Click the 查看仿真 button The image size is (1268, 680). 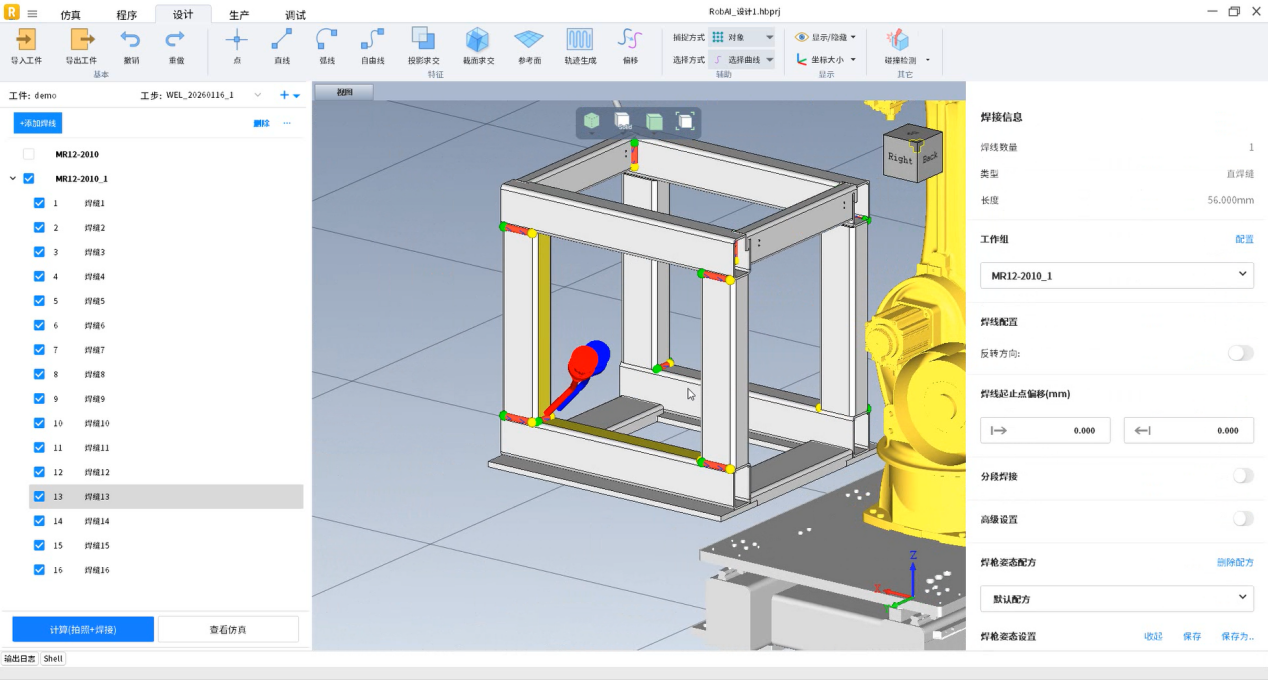tap(228, 629)
